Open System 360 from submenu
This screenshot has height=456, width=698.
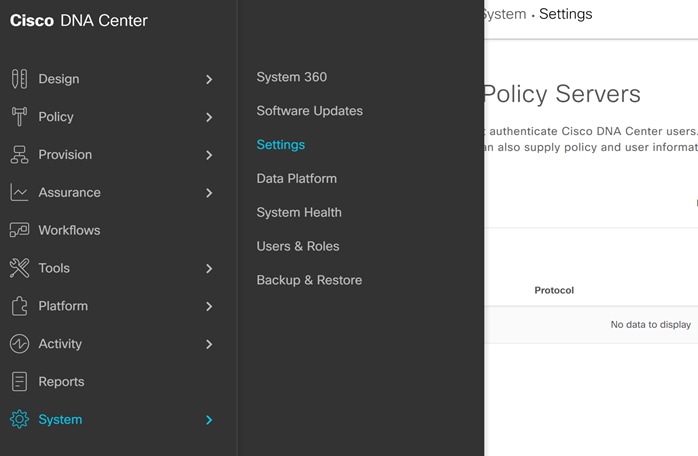(x=292, y=77)
